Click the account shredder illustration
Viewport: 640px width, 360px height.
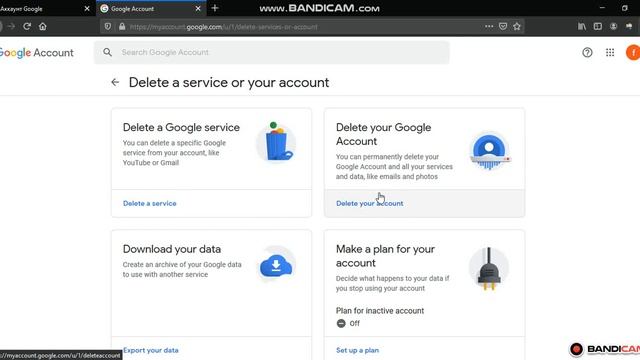(489, 151)
